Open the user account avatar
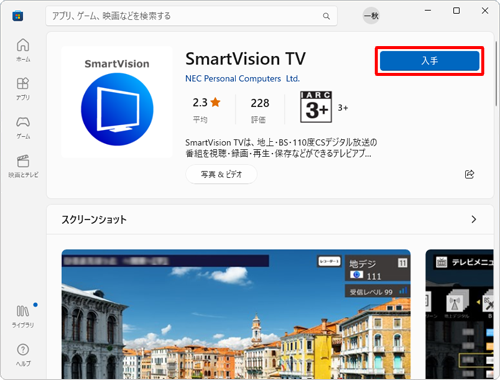The width and height of the screenshot is (500, 380). click(x=371, y=16)
